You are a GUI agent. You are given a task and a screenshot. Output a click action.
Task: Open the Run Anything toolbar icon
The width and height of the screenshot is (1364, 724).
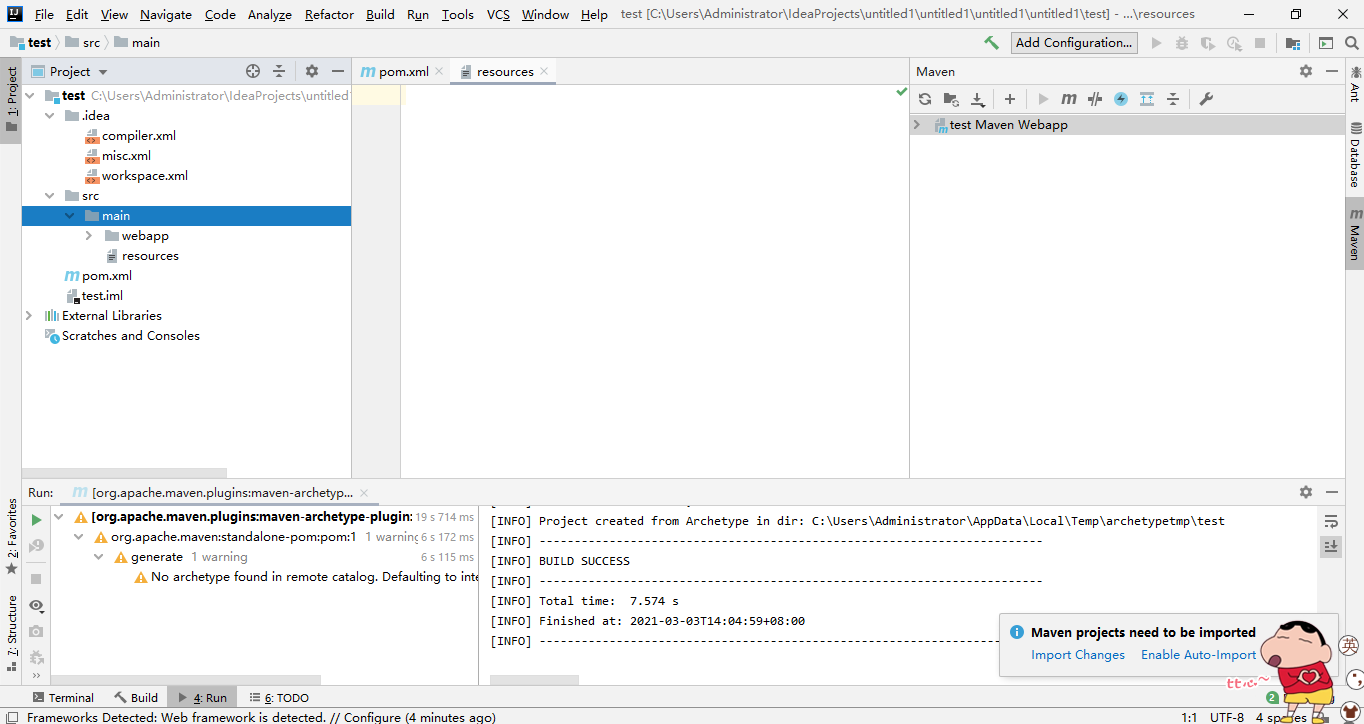click(1326, 43)
